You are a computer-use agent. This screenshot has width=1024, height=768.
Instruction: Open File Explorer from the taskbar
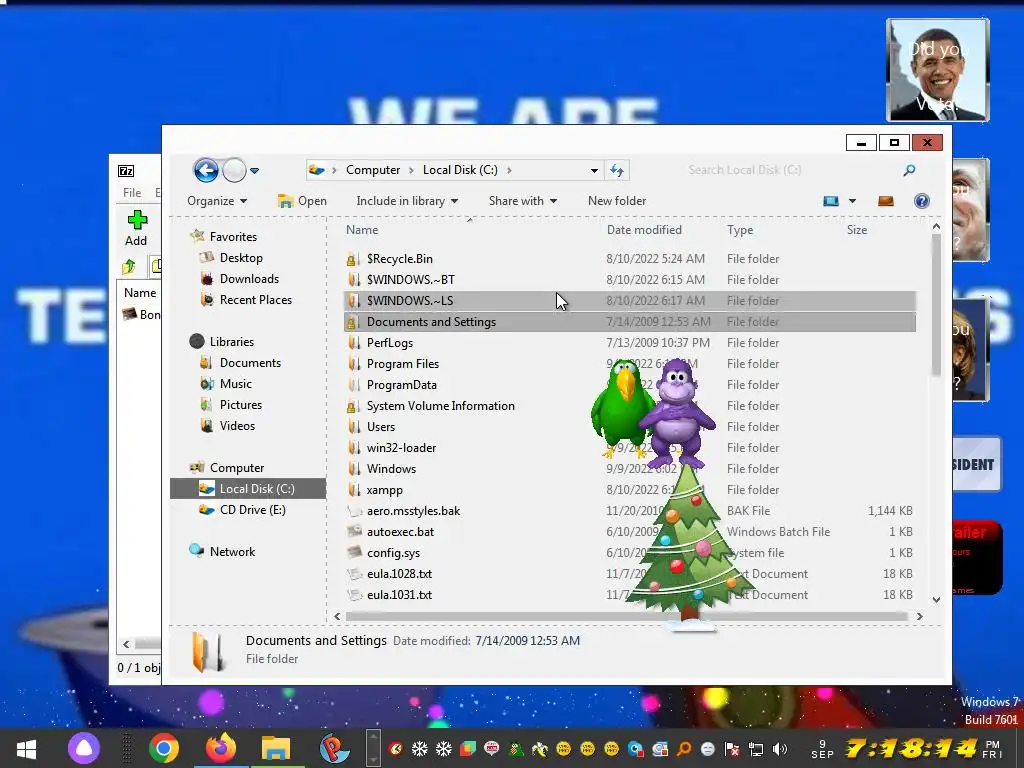point(276,748)
